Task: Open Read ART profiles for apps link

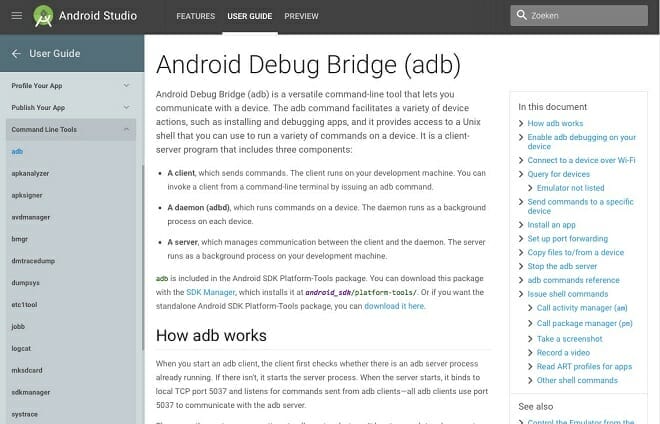Action: coord(584,367)
